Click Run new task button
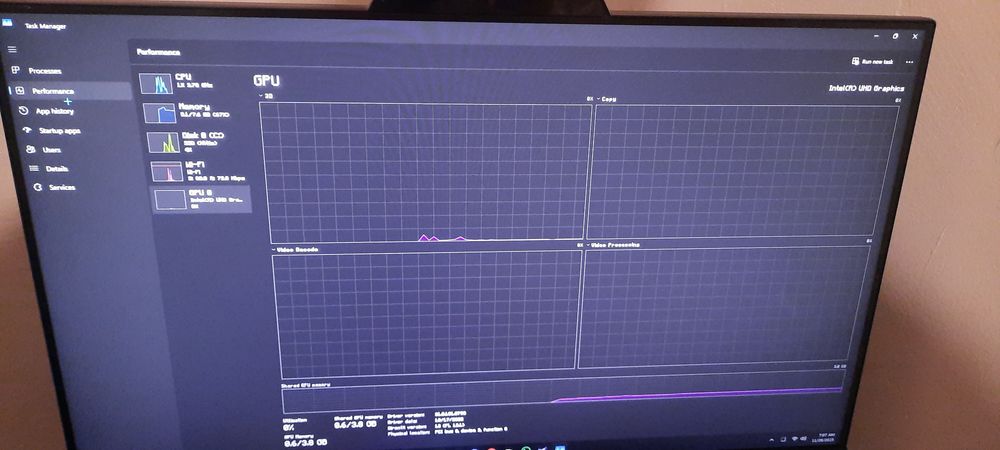The width and height of the screenshot is (1000, 450). [872, 62]
